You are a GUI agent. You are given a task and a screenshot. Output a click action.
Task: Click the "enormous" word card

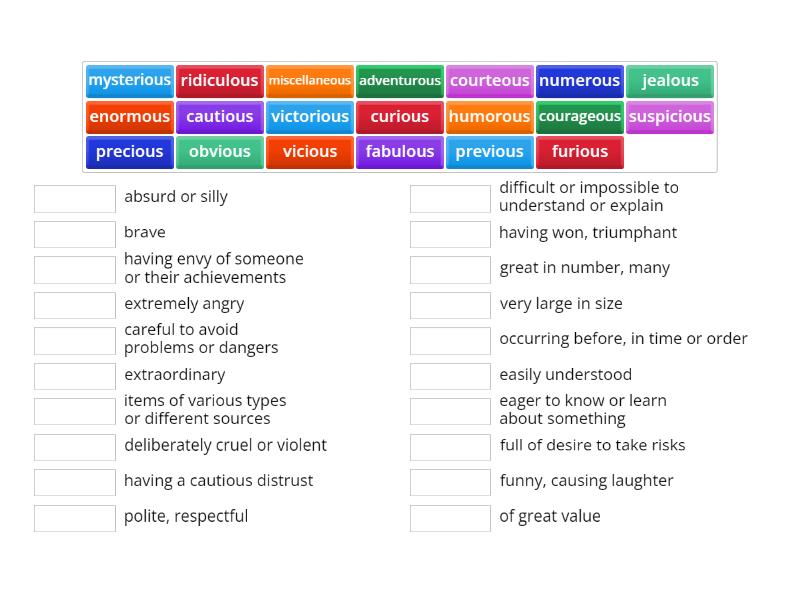tap(129, 117)
